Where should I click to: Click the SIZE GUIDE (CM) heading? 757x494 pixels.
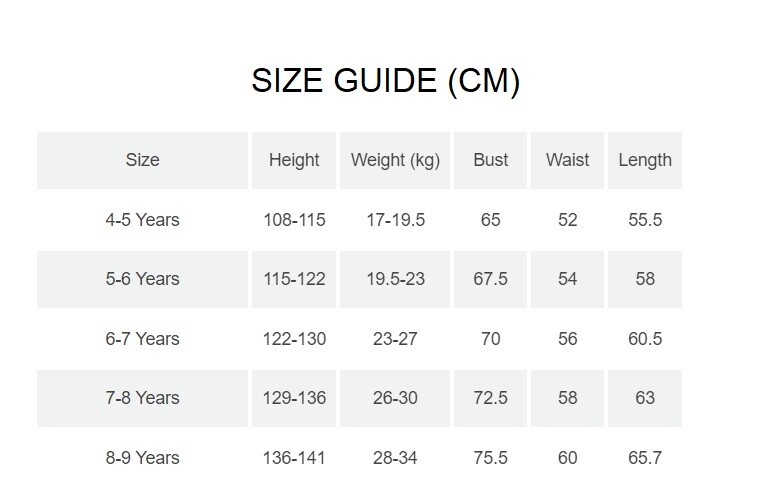385,82
